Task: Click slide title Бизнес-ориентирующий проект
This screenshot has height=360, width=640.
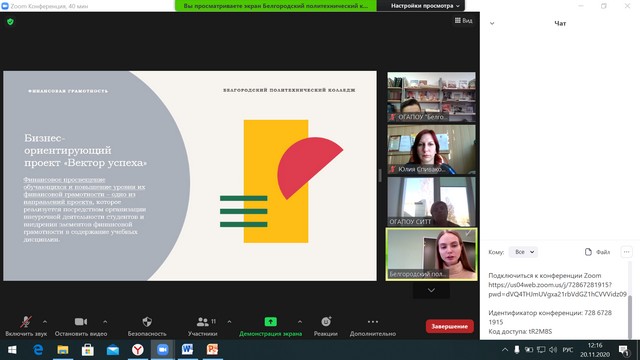Action: (85, 150)
